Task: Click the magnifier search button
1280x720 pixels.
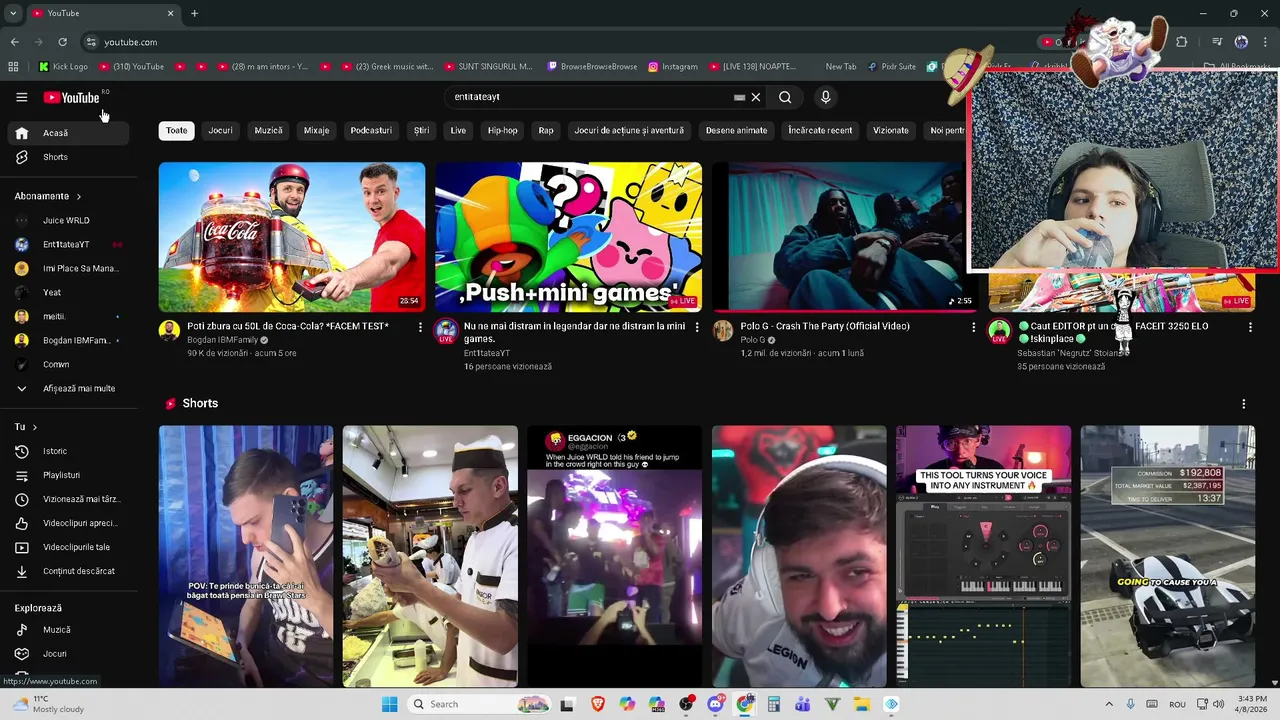Action: point(785,97)
